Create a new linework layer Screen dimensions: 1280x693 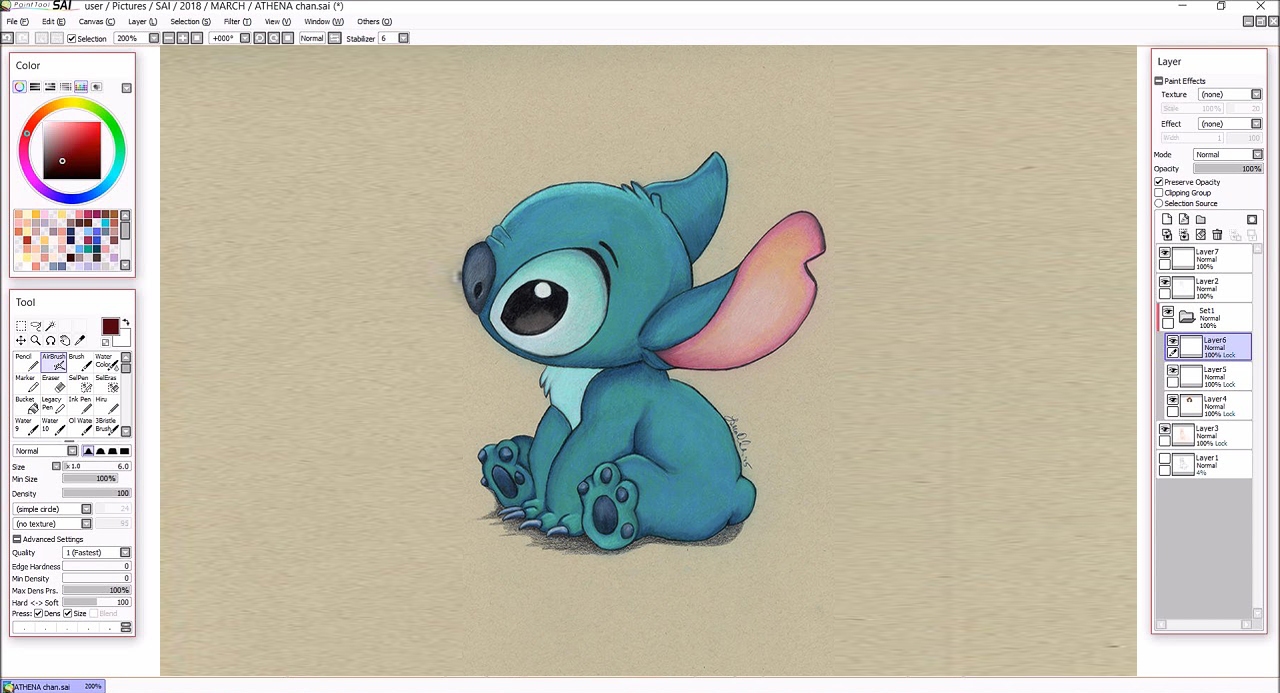pyautogui.click(x=1184, y=219)
